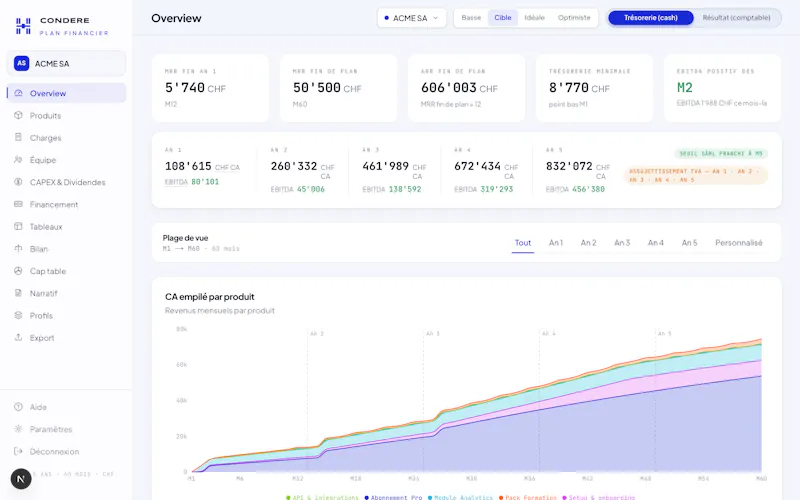This screenshot has width=800, height=500.
Task: Open the Profils page link
Action: [x=66, y=315]
